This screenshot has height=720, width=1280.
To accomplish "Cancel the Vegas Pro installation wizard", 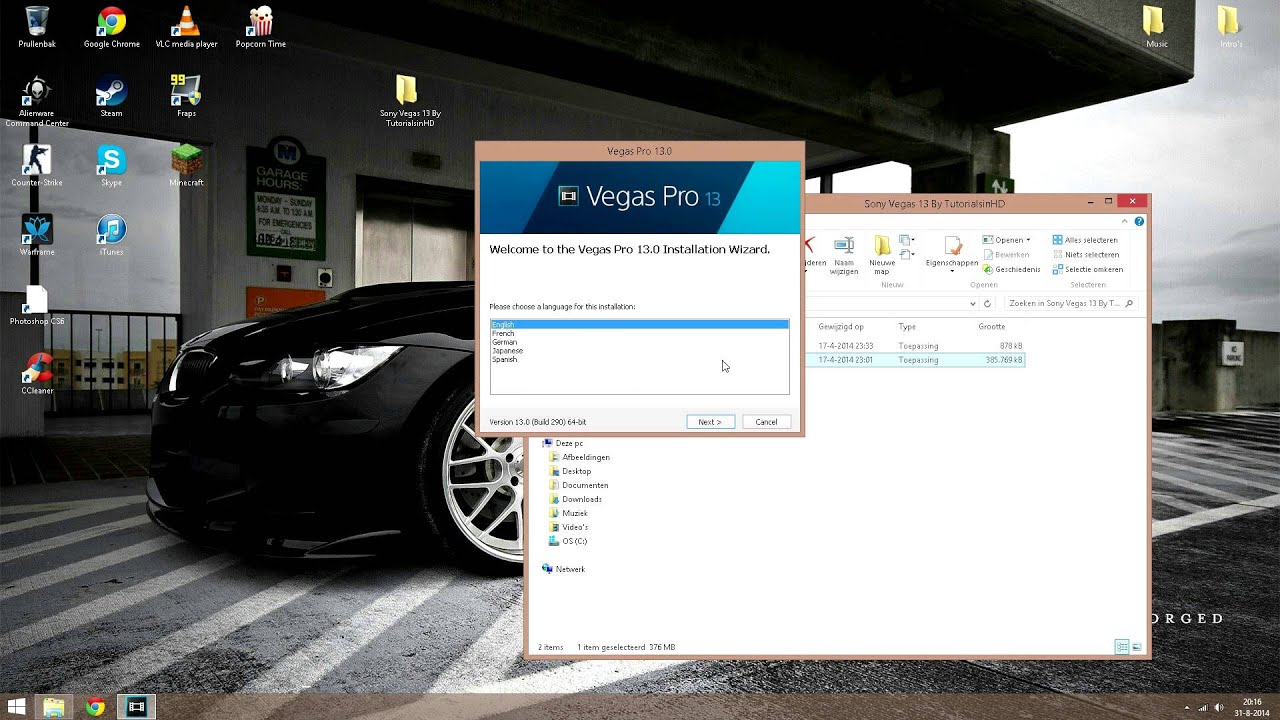I will 766,422.
